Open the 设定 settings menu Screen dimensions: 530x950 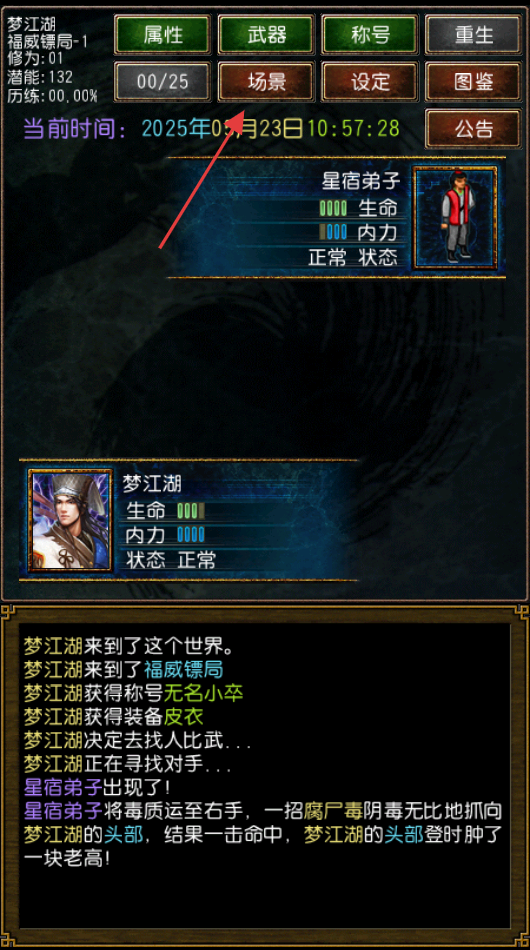[370, 81]
